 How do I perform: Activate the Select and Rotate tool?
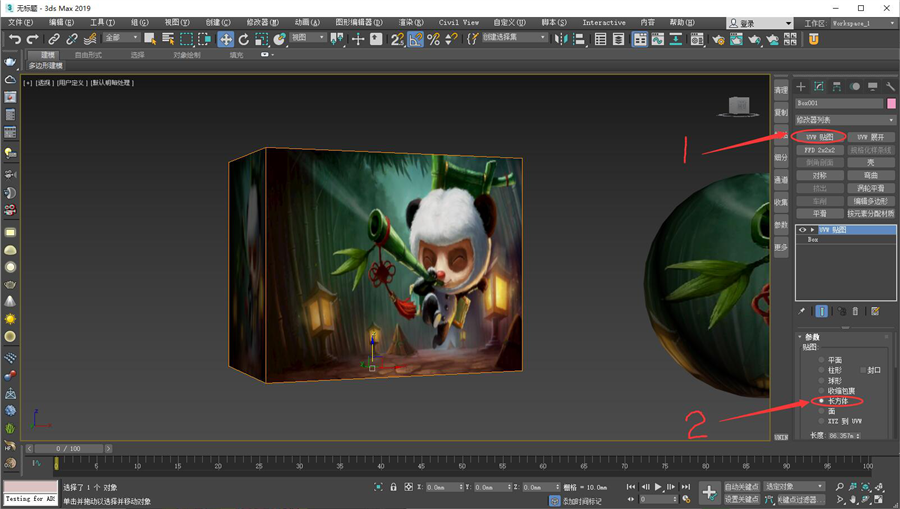pyautogui.click(x=244, y=39)
